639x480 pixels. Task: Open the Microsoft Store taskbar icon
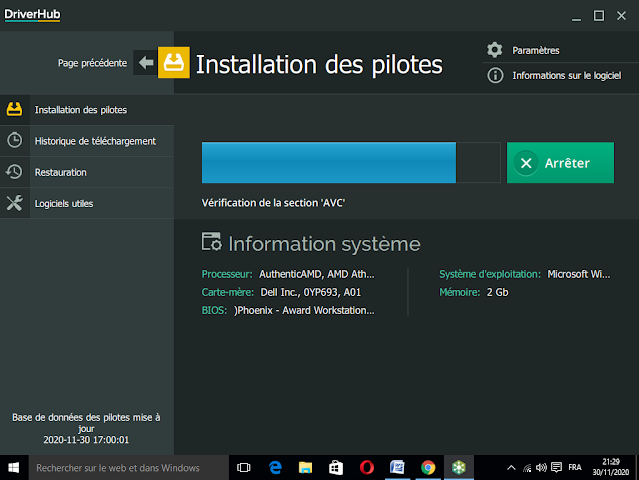[x=336, y=467]
